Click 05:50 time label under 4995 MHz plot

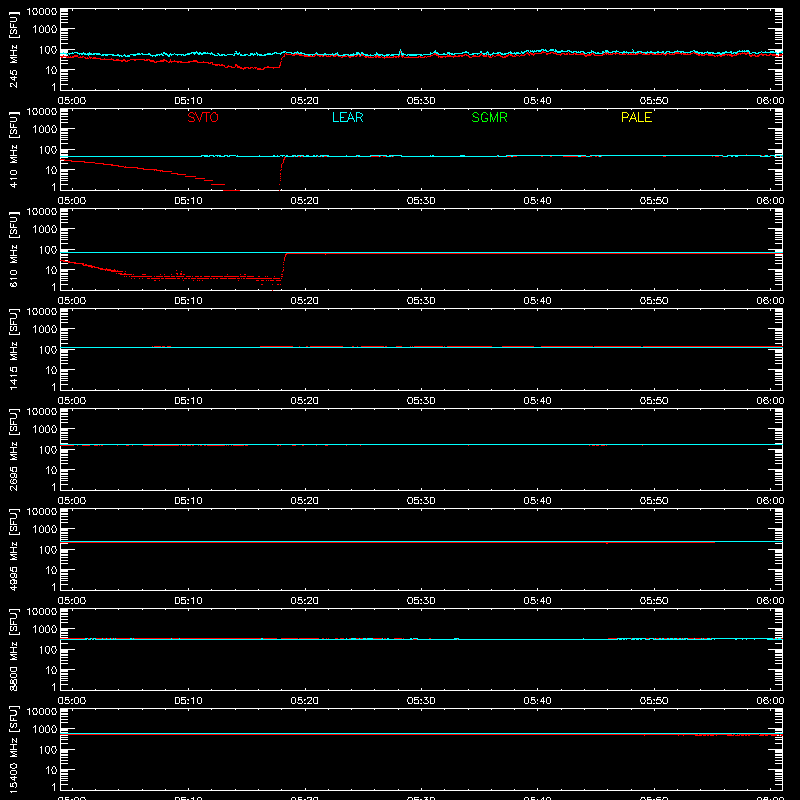[x=654, y=601]
